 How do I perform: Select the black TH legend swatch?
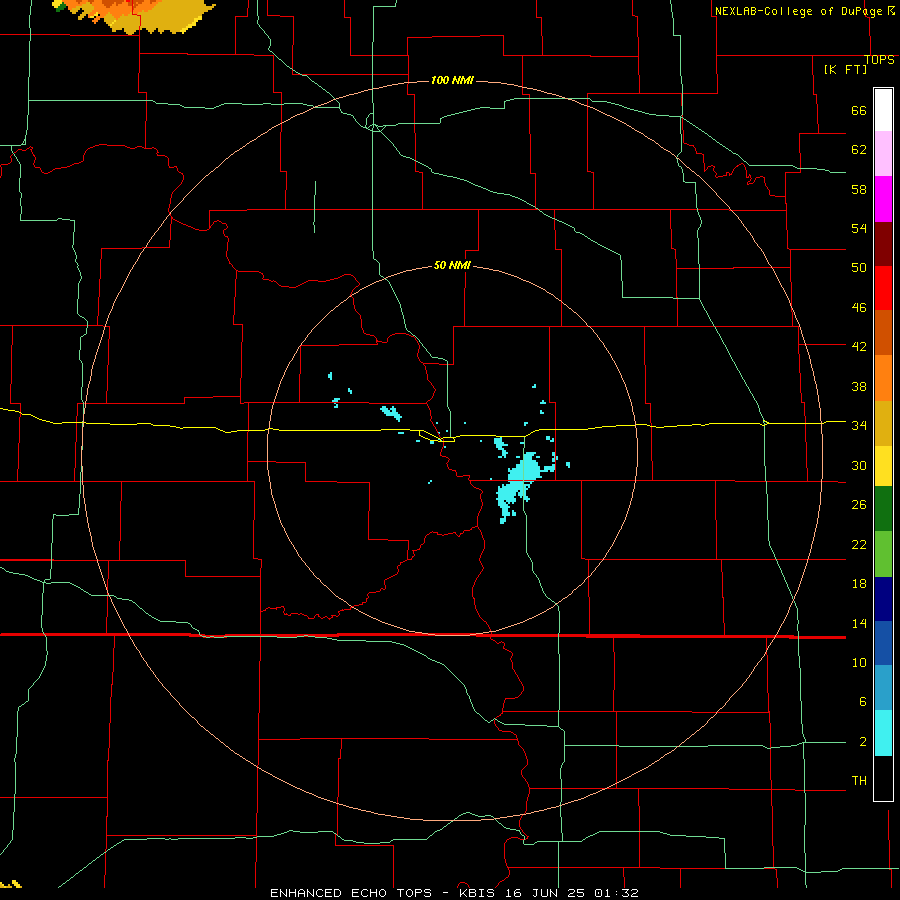pyautogui.click(x=883, y=778)
